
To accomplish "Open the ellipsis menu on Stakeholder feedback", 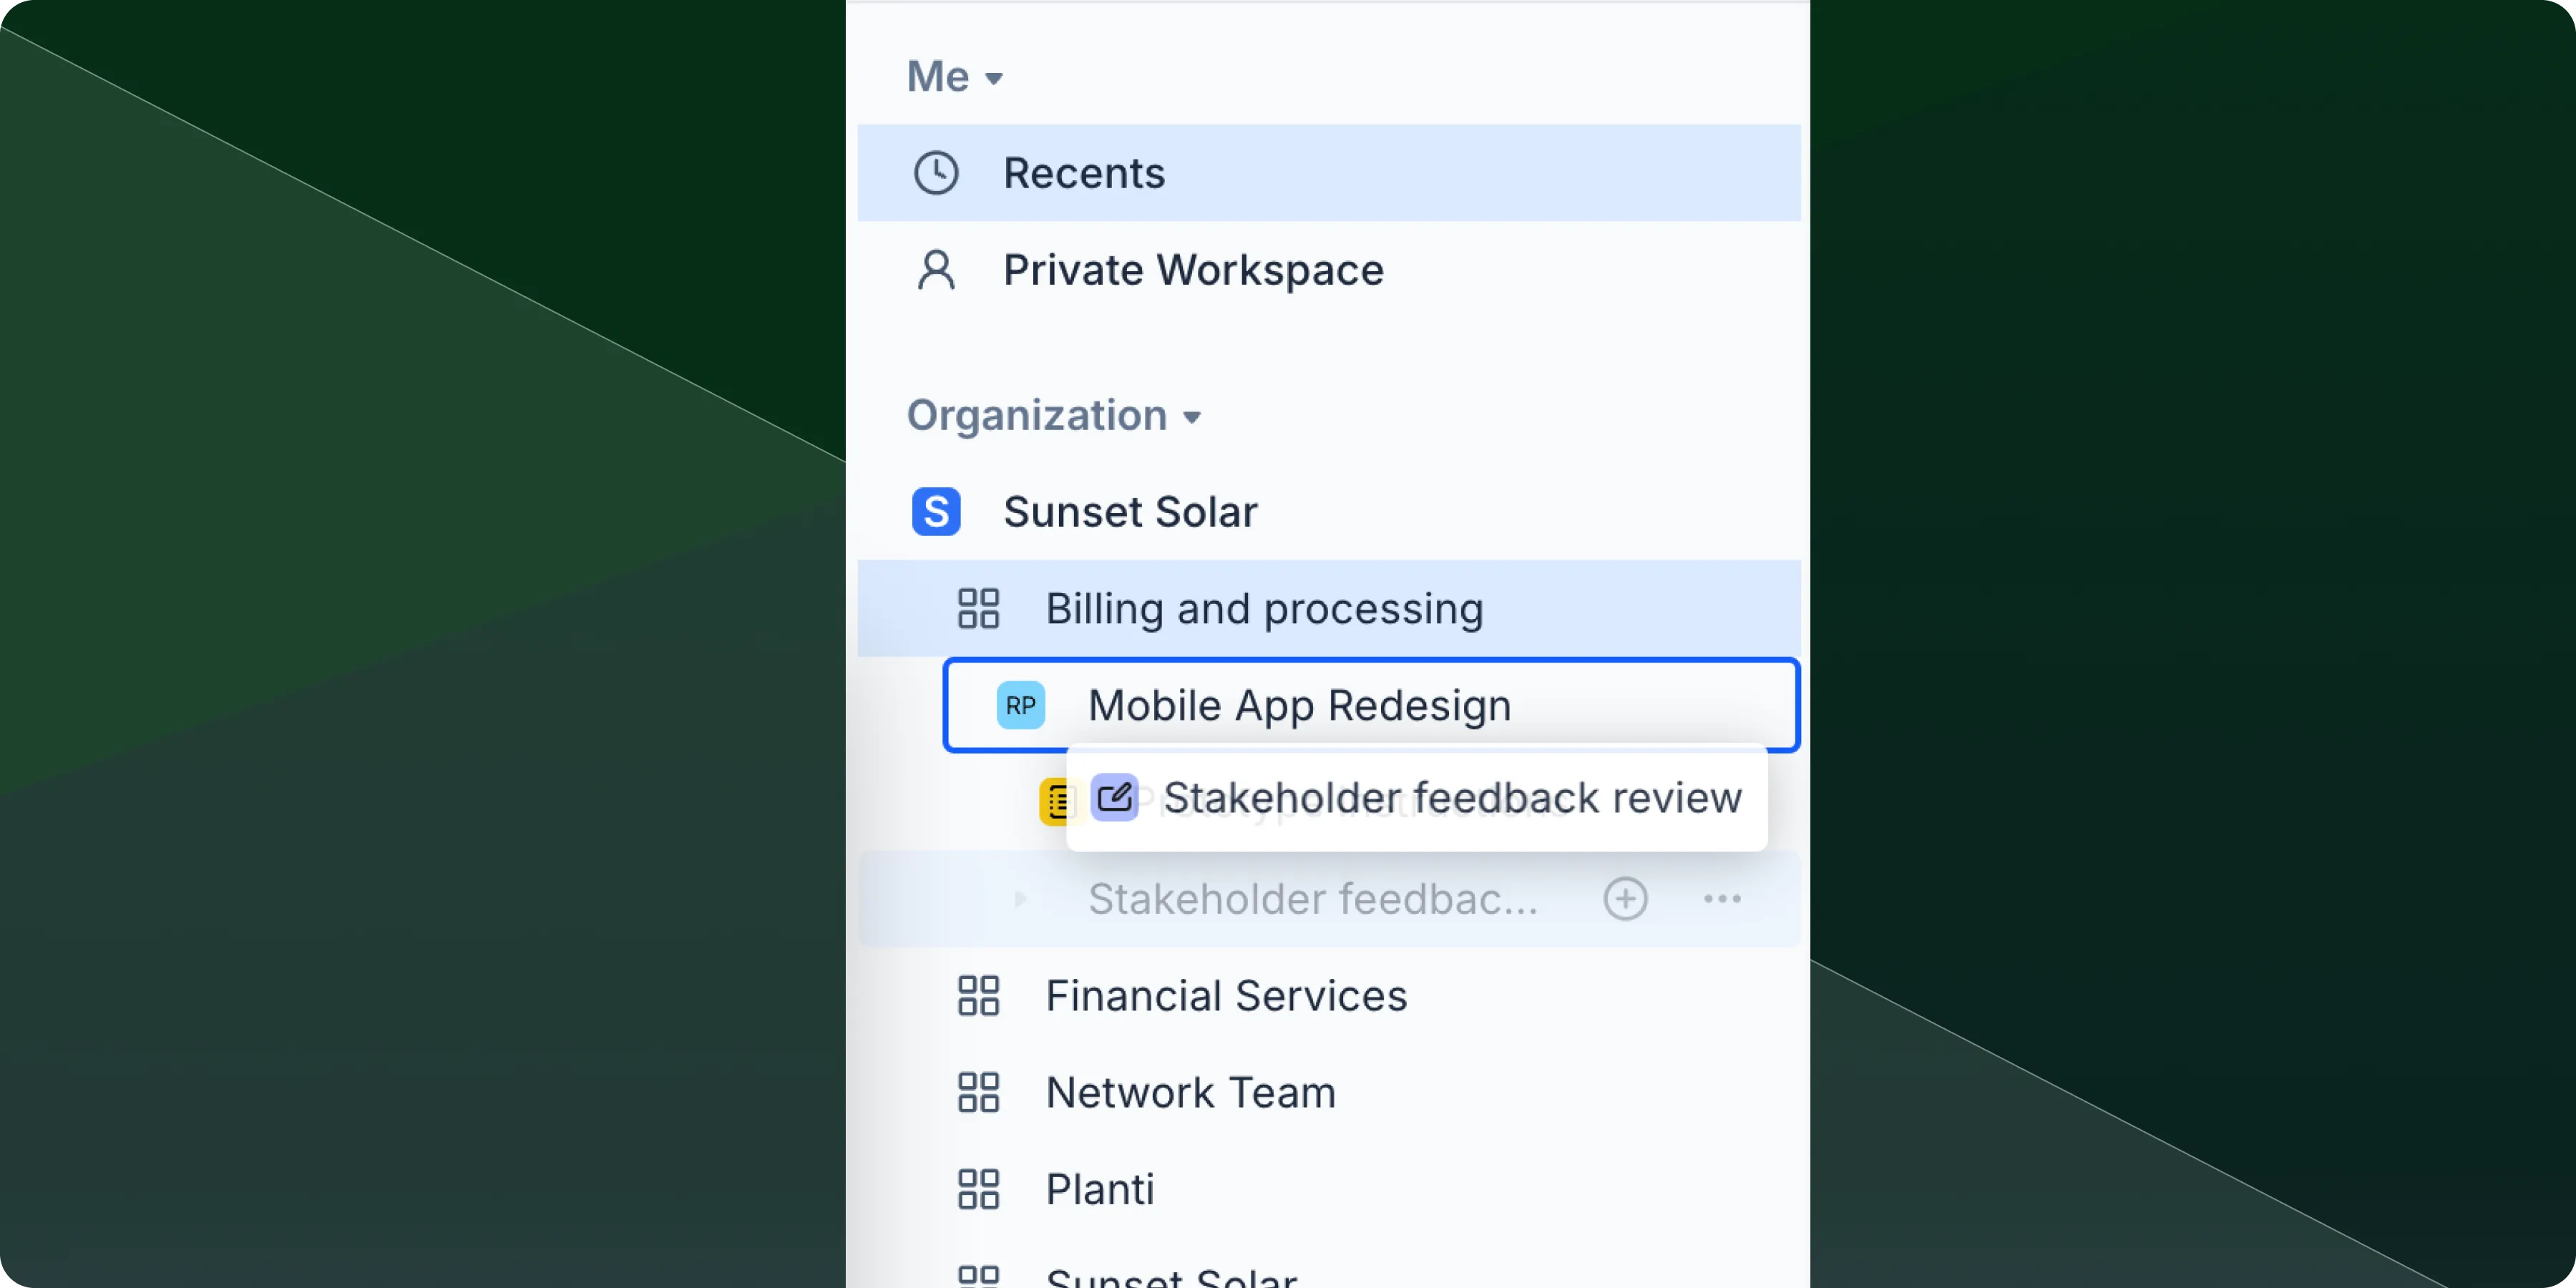I will click(x=1722, y=898).
